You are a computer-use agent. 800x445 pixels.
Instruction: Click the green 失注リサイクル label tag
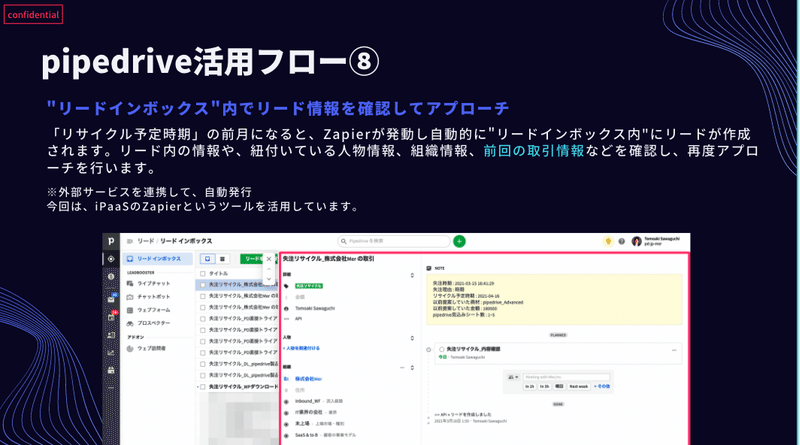[309, 286]
